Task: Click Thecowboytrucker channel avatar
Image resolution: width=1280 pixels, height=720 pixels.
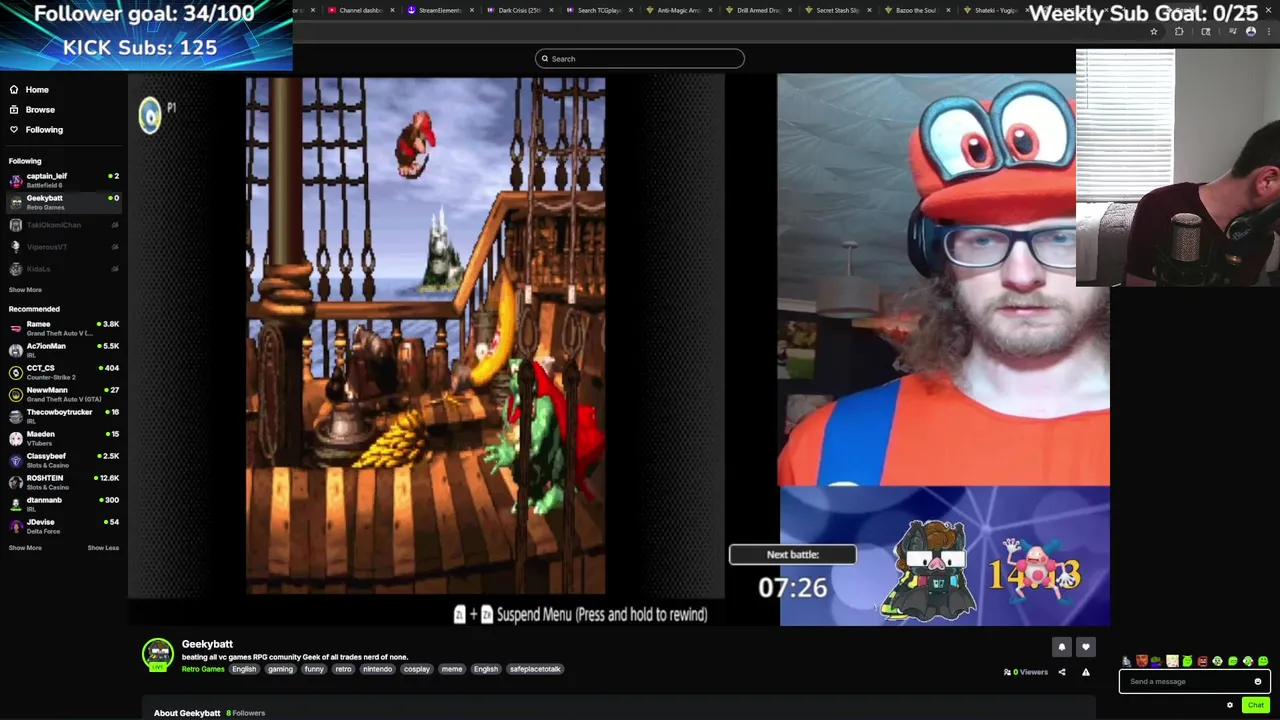Action: pos(15,416)
